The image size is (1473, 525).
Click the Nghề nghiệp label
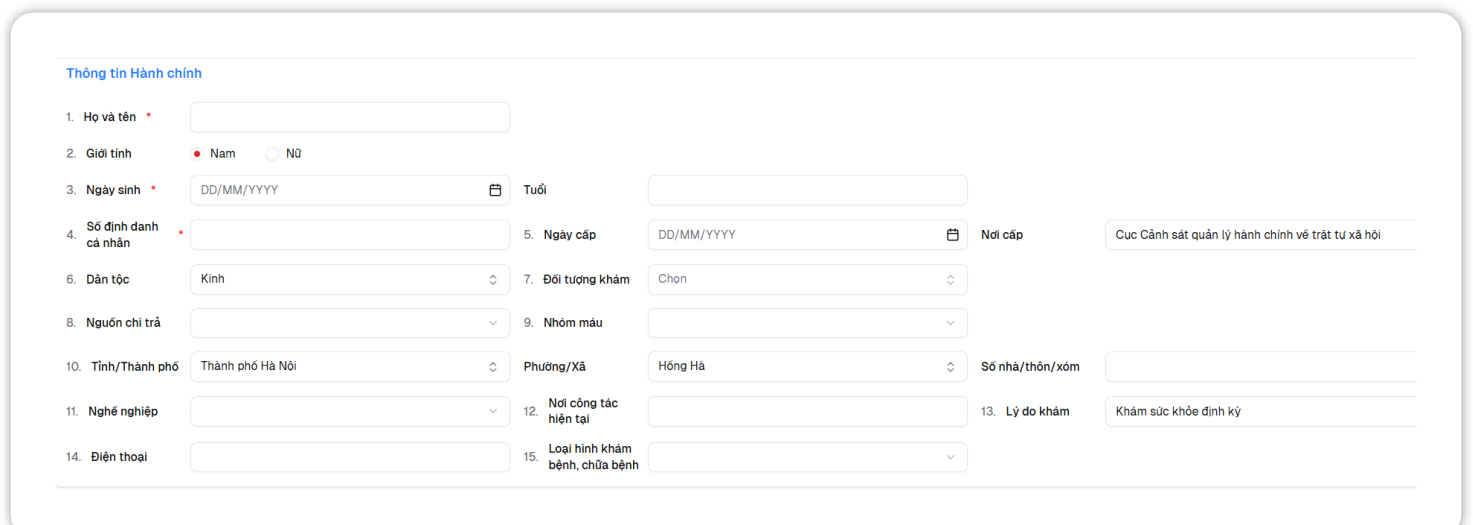pos(122,411)
